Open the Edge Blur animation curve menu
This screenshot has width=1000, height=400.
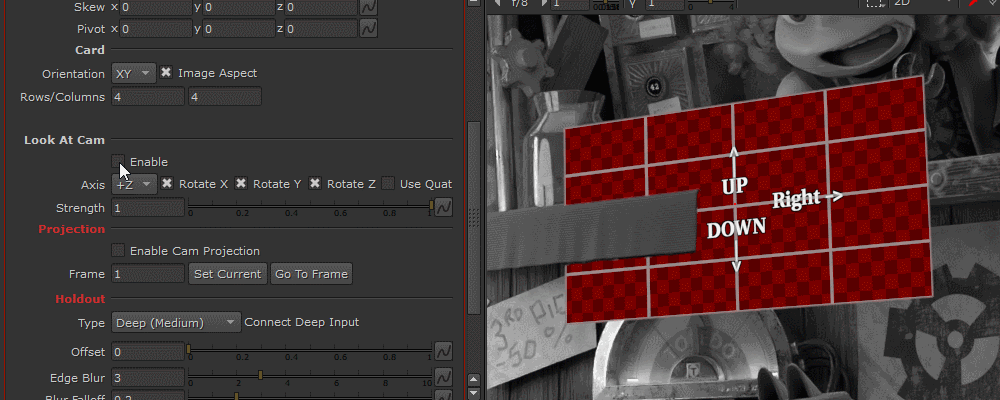pos(443,377)
